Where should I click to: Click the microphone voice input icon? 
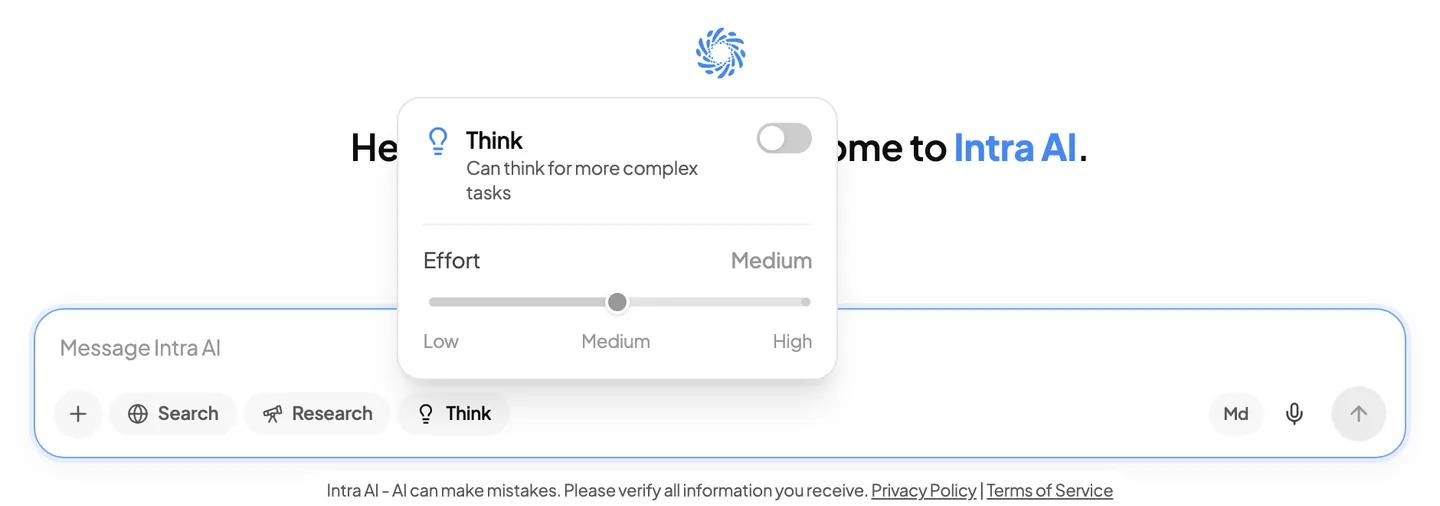[x=1294, y=414]
